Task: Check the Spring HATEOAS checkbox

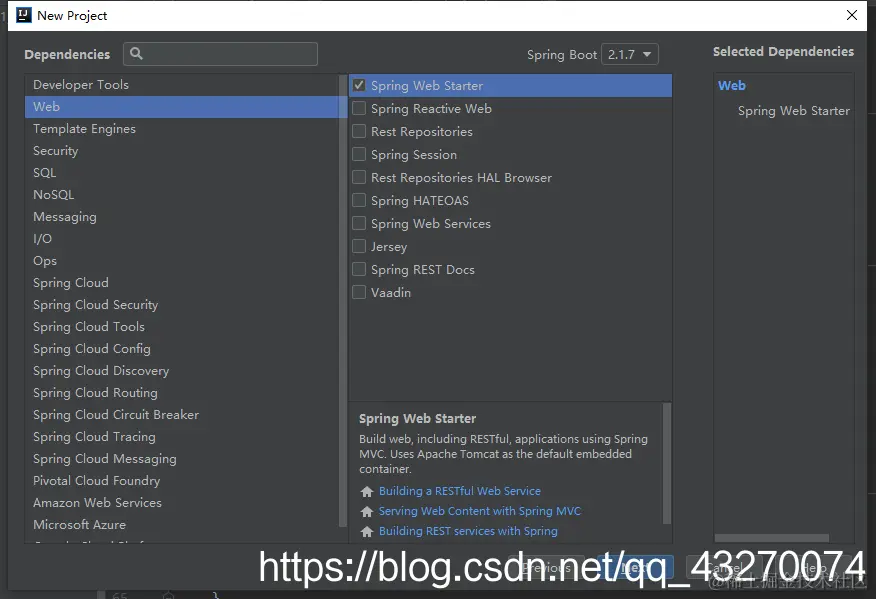Action: click(x=359, y=200)
